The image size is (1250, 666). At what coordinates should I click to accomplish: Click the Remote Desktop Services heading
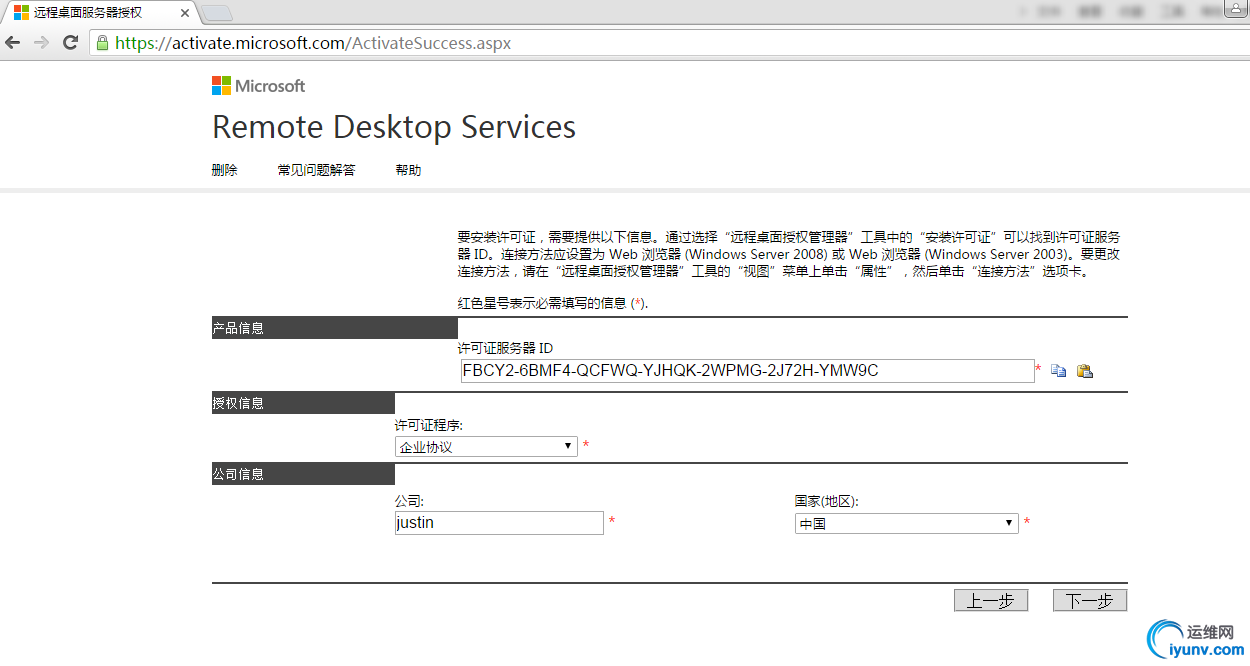point(394,127)
